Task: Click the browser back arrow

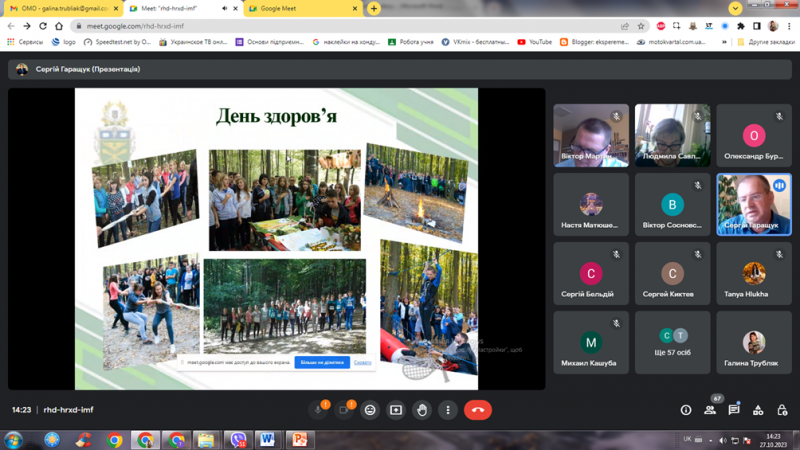Action: (11, 26)
